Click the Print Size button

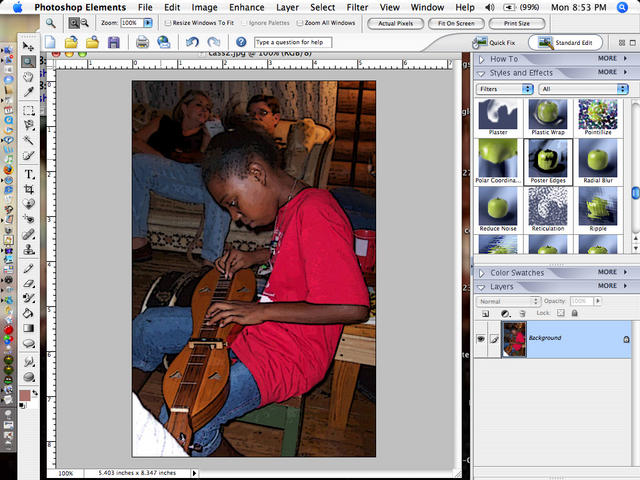tap(517, 24)
